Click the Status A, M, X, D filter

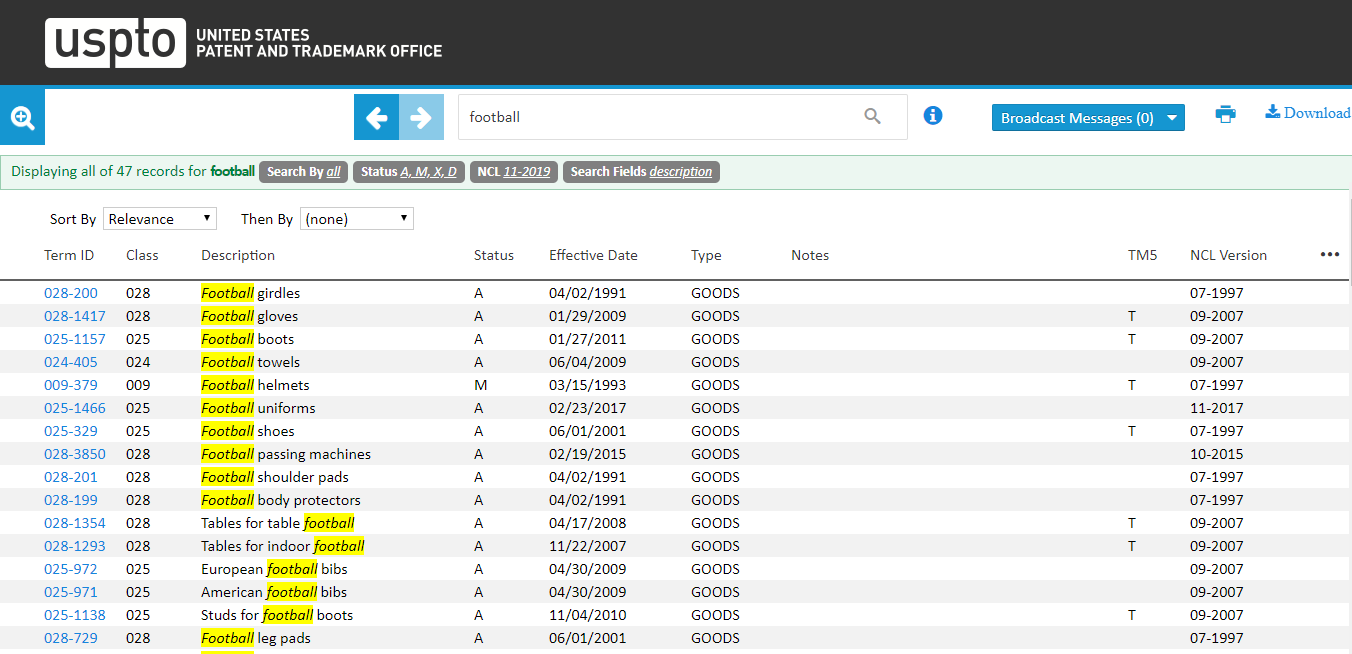408,172
